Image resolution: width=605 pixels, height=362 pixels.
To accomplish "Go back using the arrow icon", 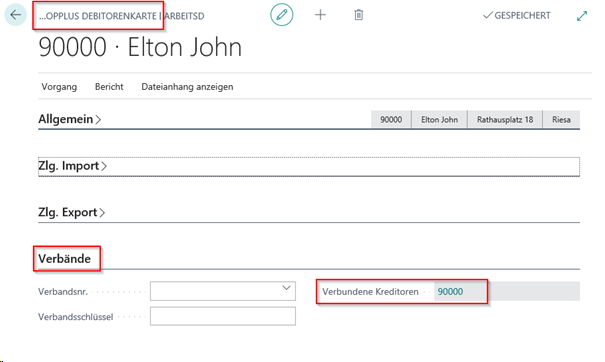I will point(15,15).
